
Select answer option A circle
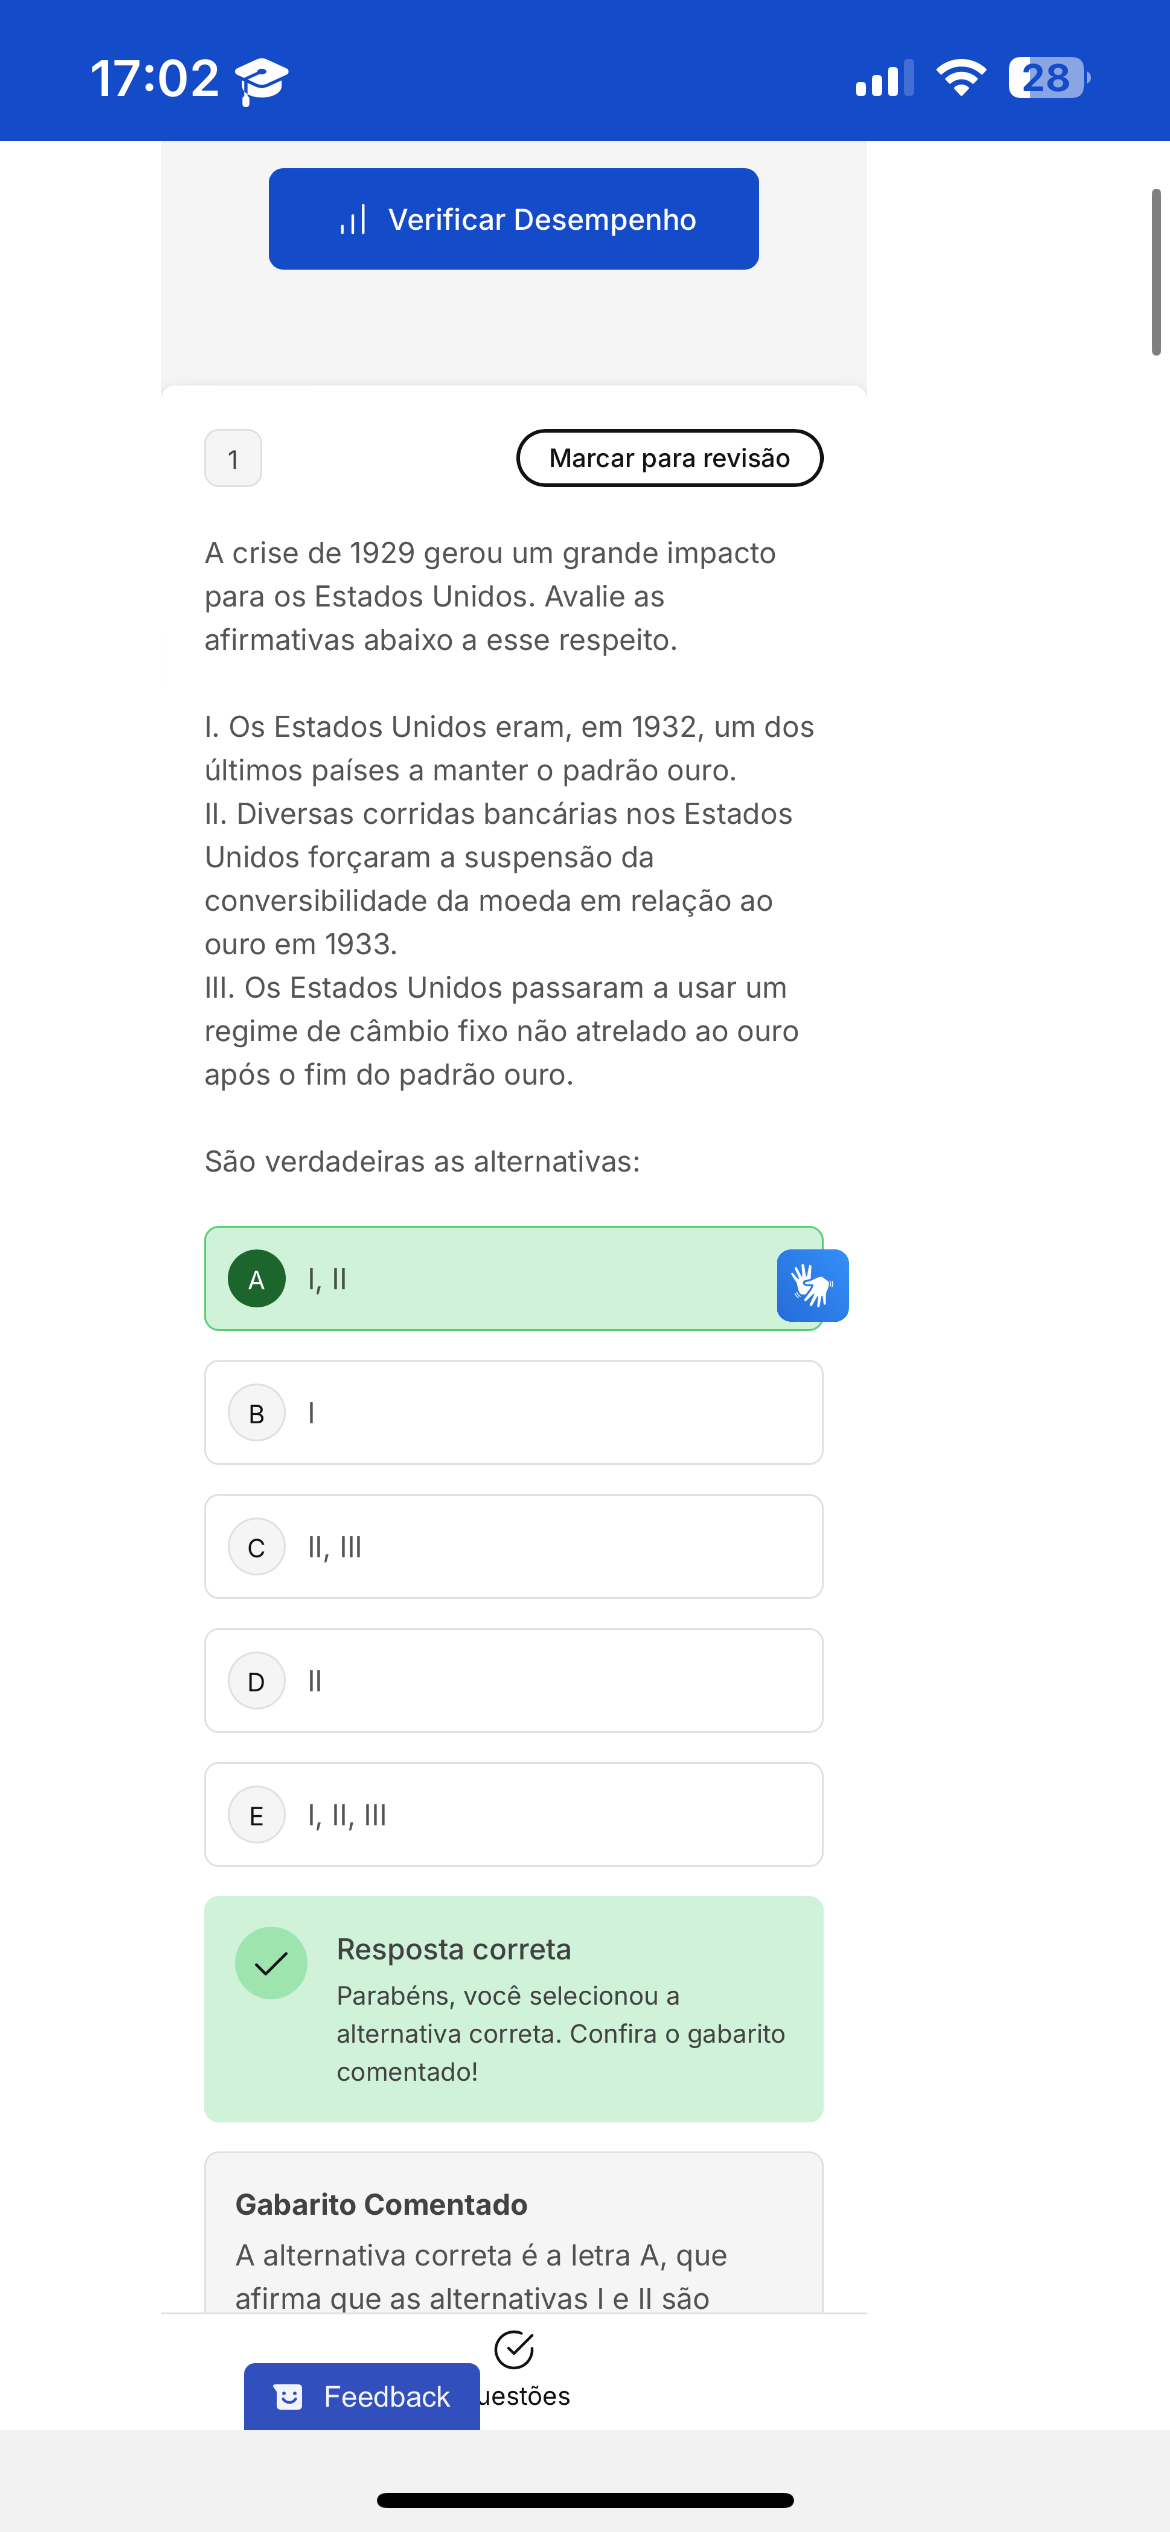[257, 1279]
